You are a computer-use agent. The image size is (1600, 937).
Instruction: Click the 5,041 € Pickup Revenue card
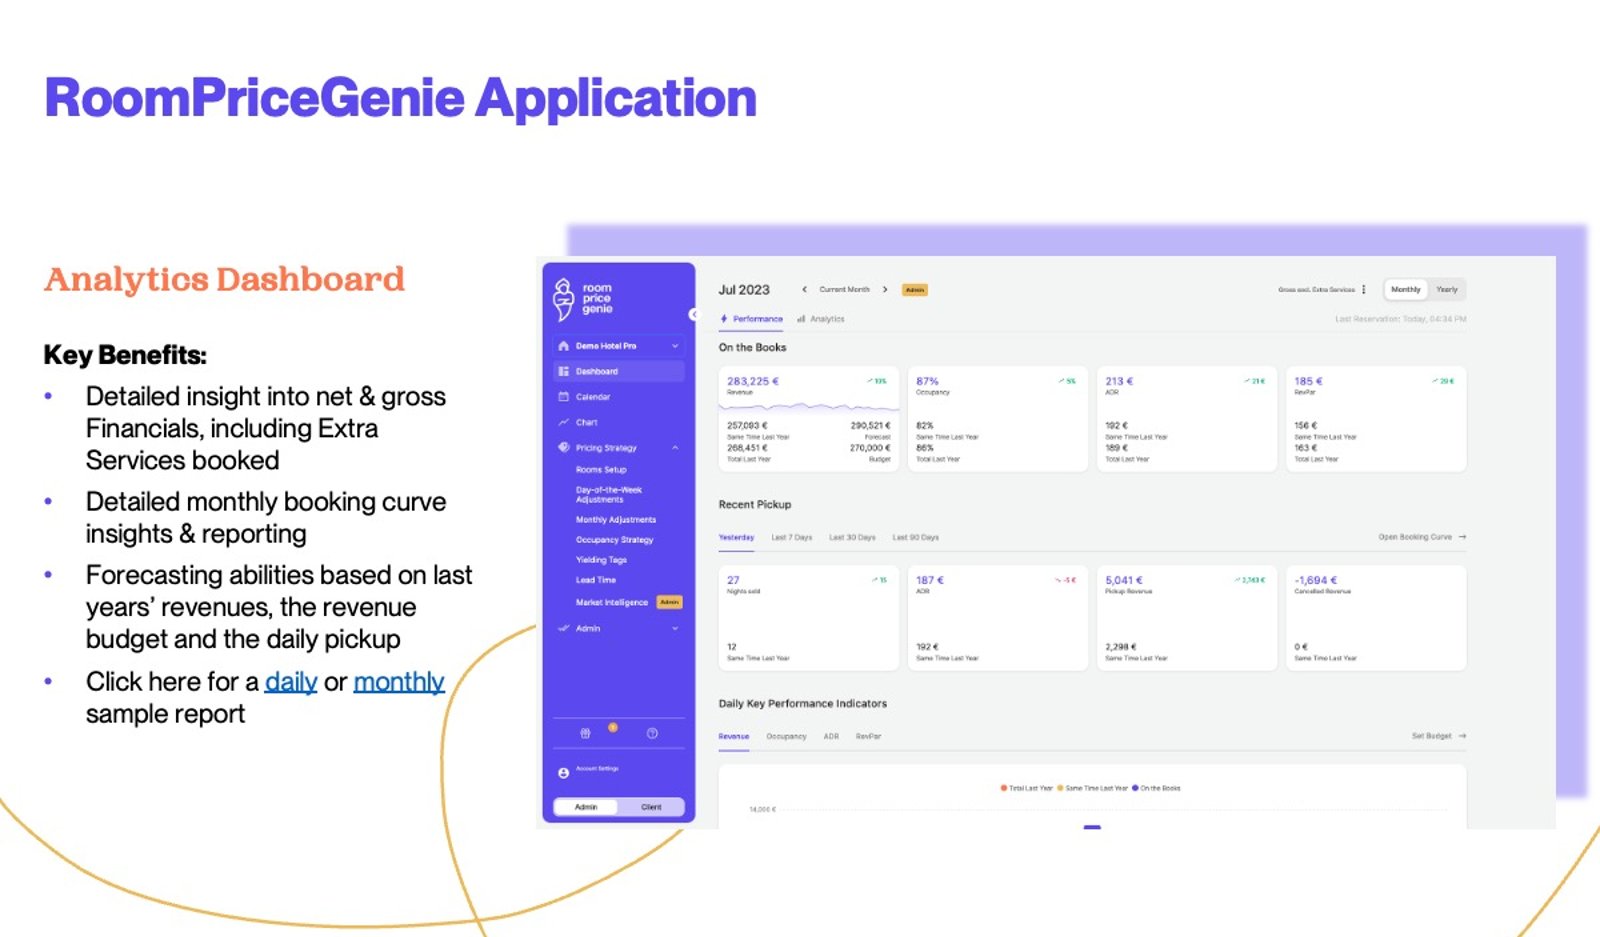(x=1186, y=618)
